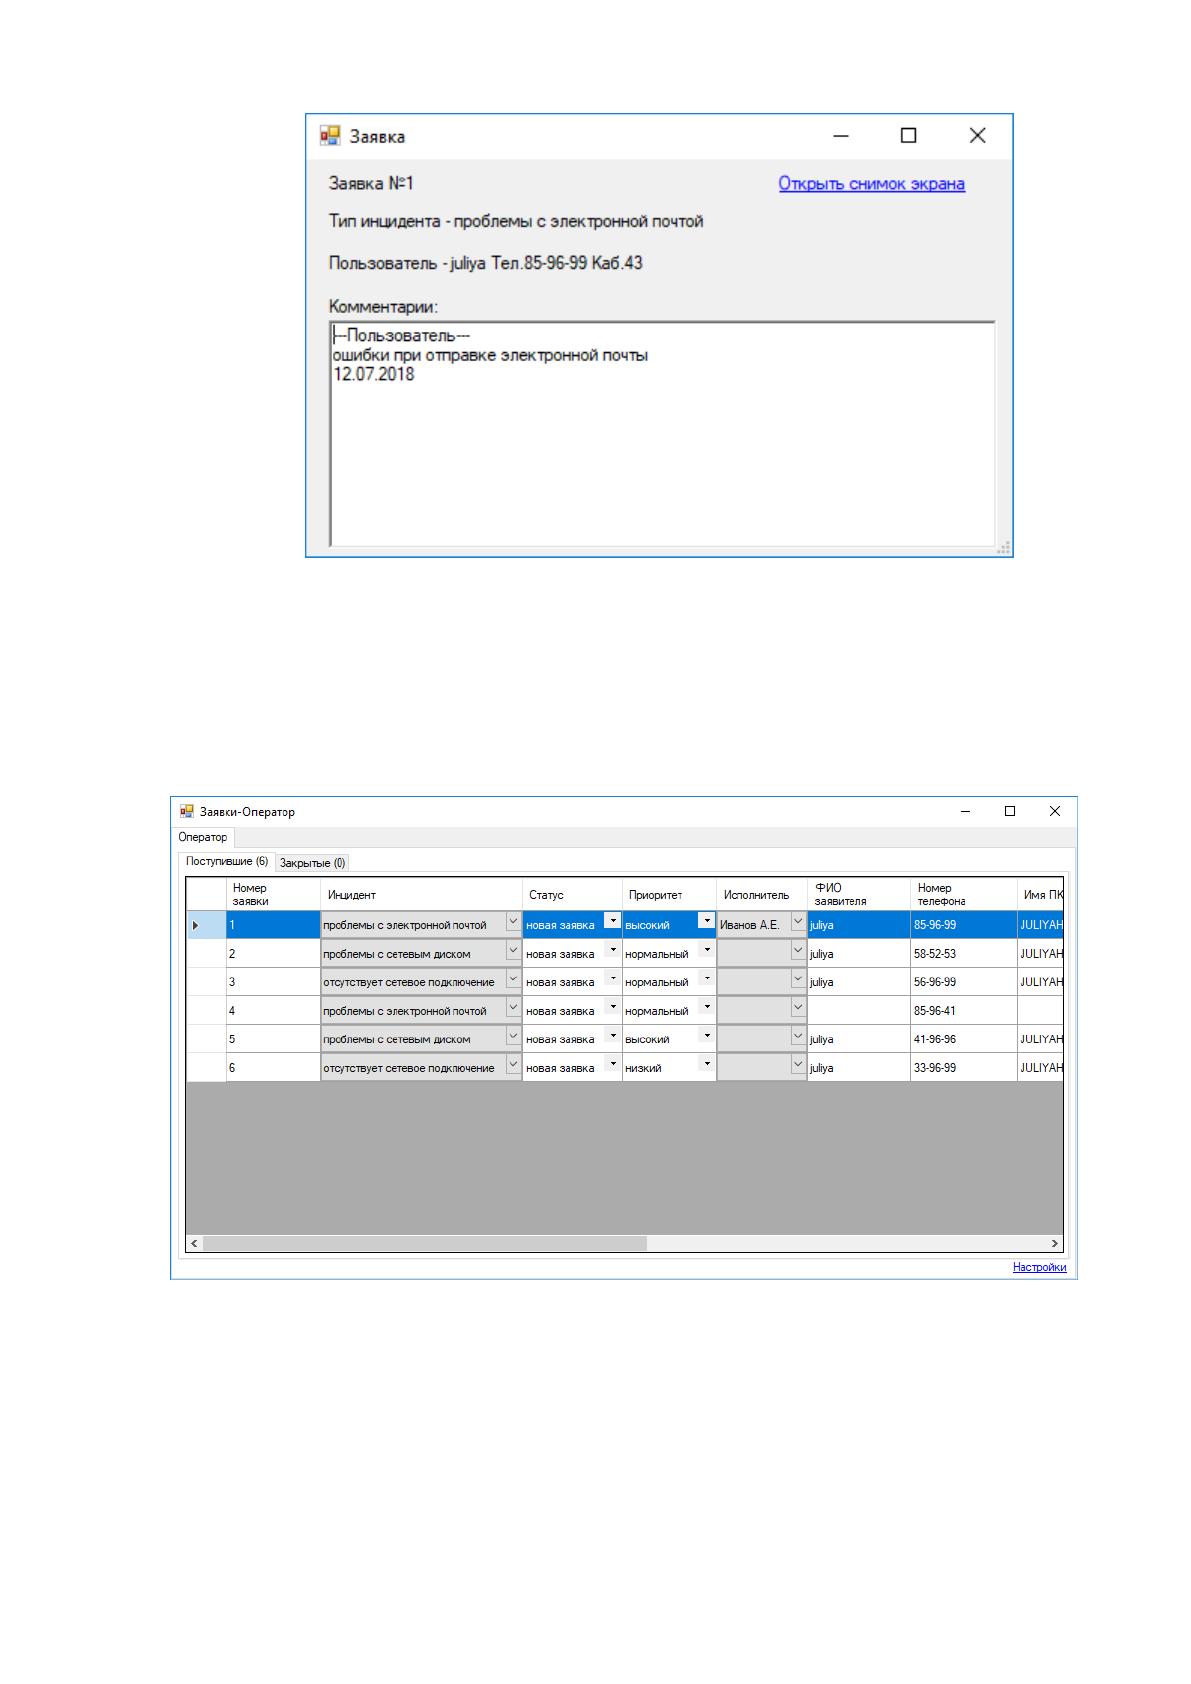Open priority dropdown for request 6 'низкий'
Image resolution: width=1191 pixels, height=1684 pixels.
point(706,1064)
